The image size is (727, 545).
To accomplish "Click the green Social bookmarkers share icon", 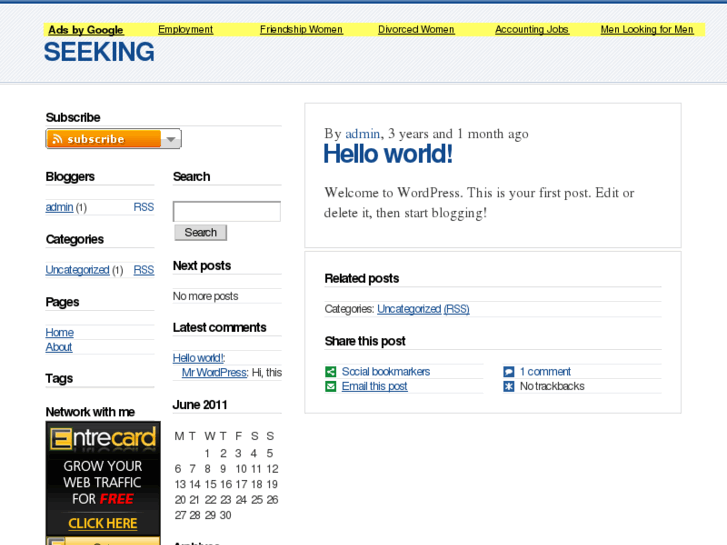I will click(331, 372).
